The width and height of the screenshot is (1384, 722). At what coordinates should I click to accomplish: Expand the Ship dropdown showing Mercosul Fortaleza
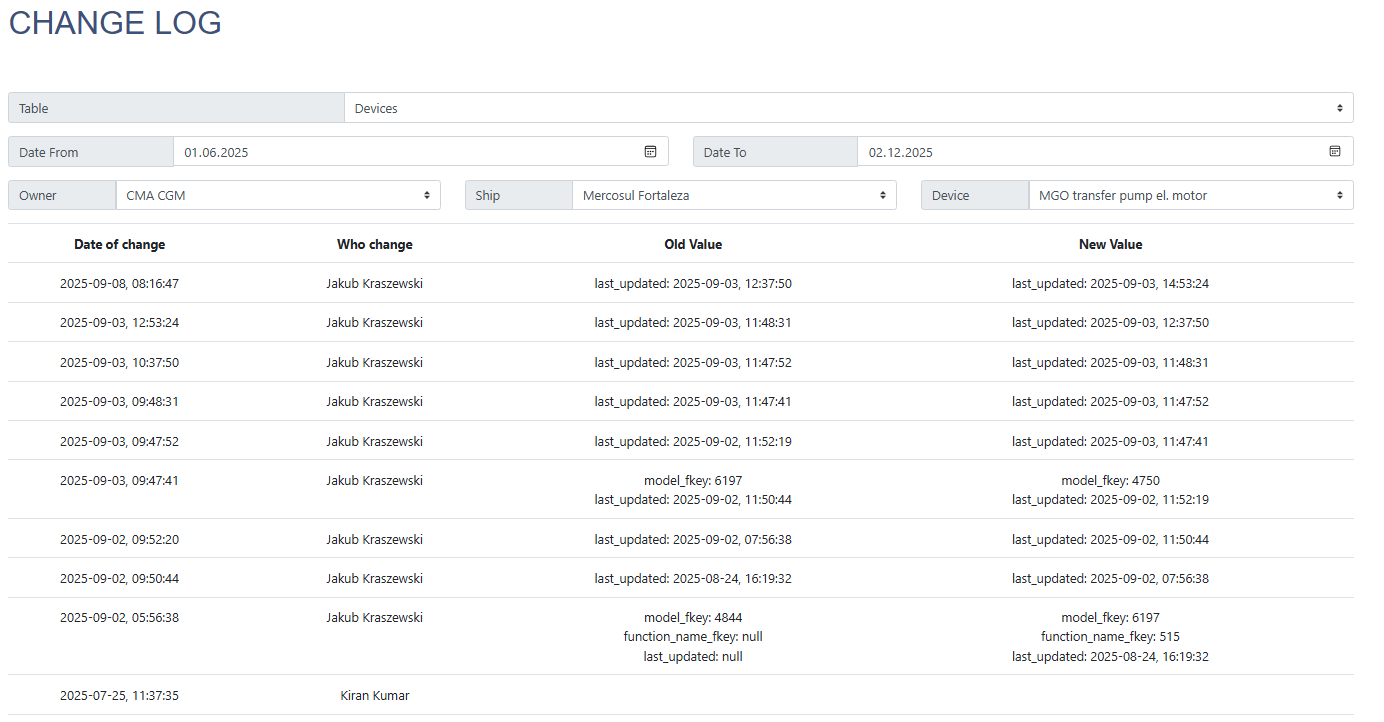pos(734,195)
